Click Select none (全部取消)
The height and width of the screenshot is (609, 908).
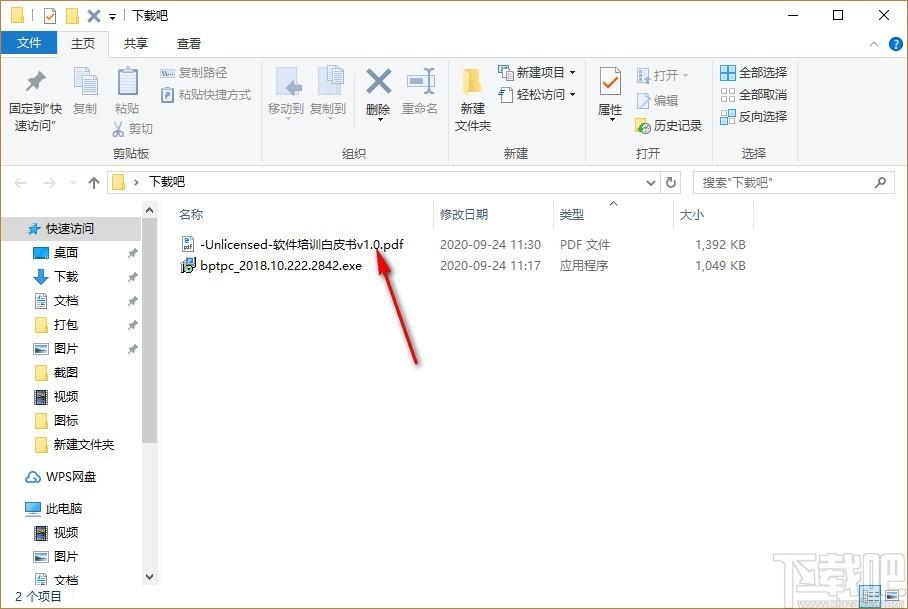(x=753, y=94)
